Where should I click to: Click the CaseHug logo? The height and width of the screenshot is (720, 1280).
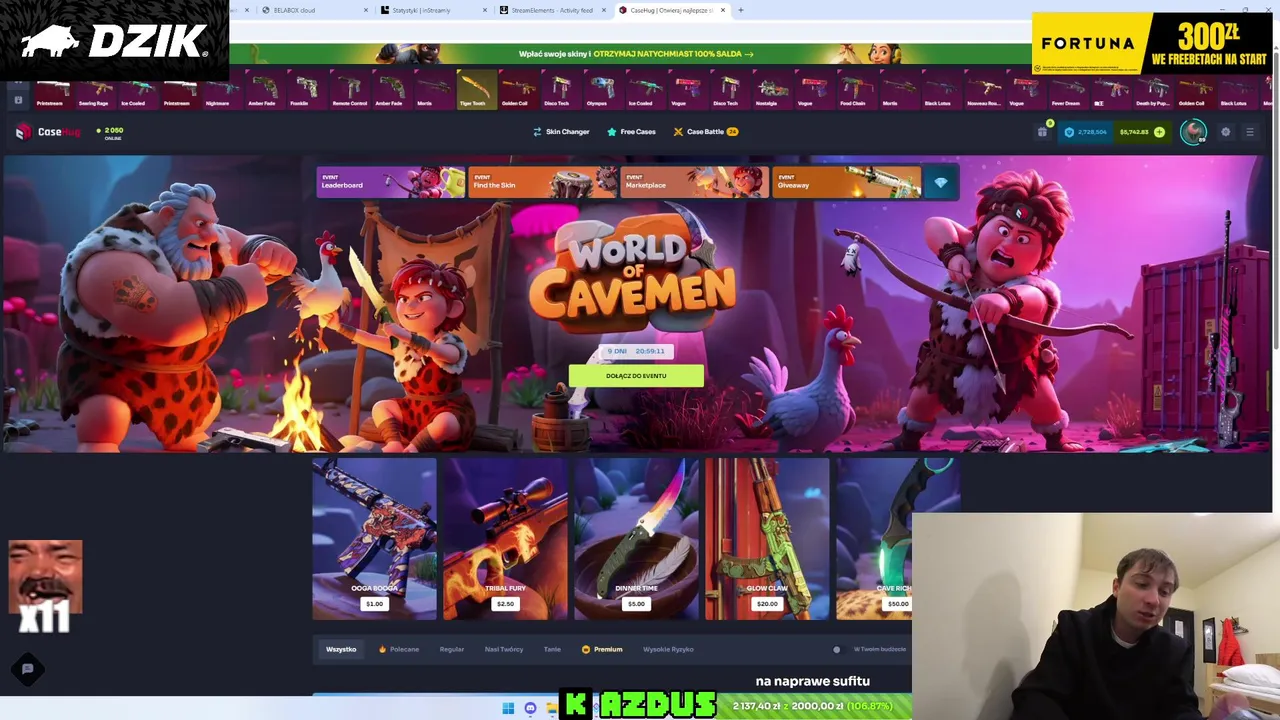[x=48, y=132]
